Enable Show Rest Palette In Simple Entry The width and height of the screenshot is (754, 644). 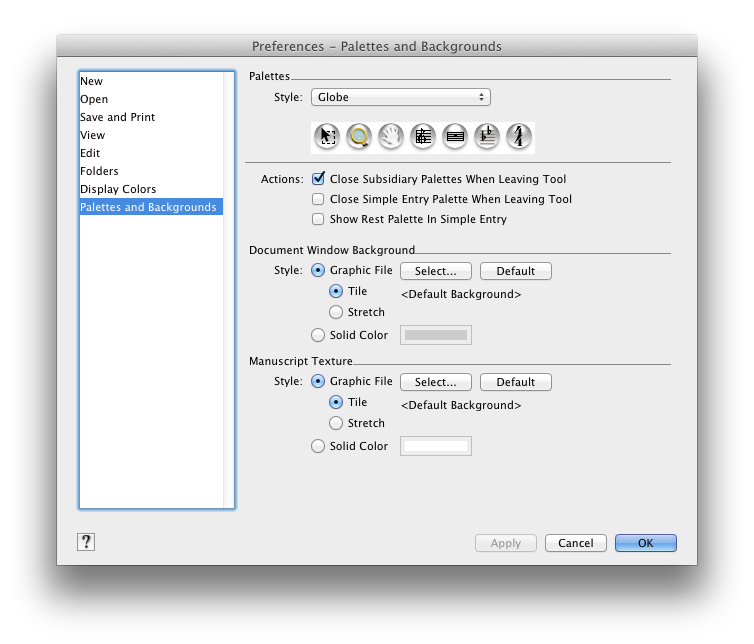(x=318, y=219)
